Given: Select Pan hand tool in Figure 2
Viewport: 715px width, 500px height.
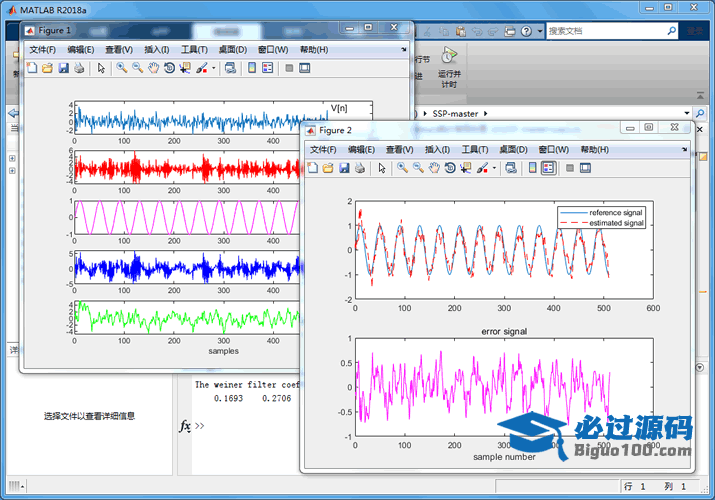Looking at the screenshot, I should (x=434, y=168).
